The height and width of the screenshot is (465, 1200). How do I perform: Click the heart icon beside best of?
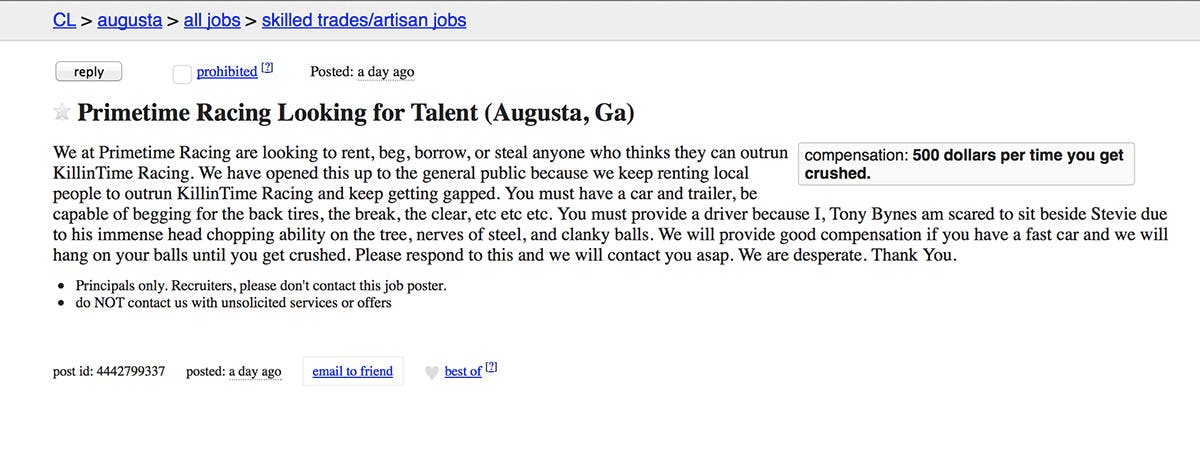431,372
